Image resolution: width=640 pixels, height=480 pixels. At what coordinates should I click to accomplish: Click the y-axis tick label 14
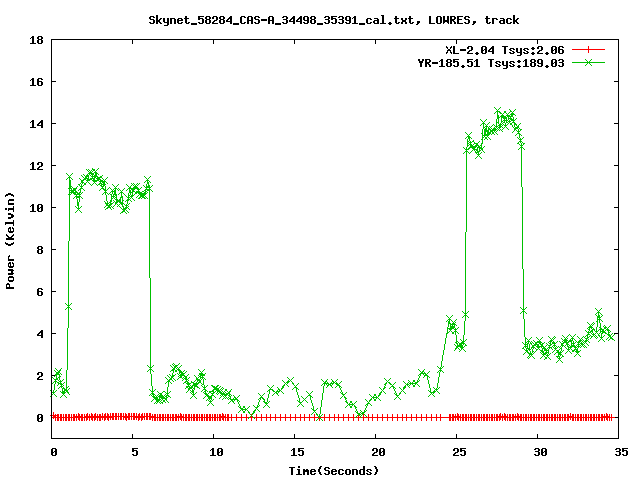tap(36, 124)
